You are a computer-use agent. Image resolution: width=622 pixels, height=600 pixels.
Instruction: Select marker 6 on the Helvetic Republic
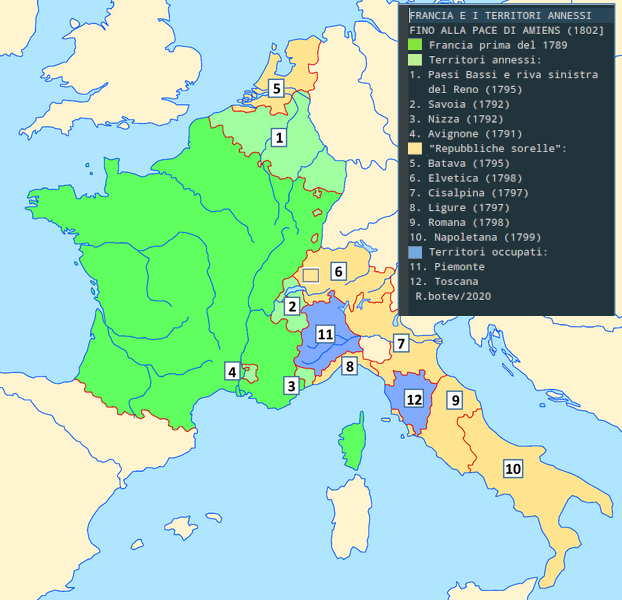tap(339, 271)
